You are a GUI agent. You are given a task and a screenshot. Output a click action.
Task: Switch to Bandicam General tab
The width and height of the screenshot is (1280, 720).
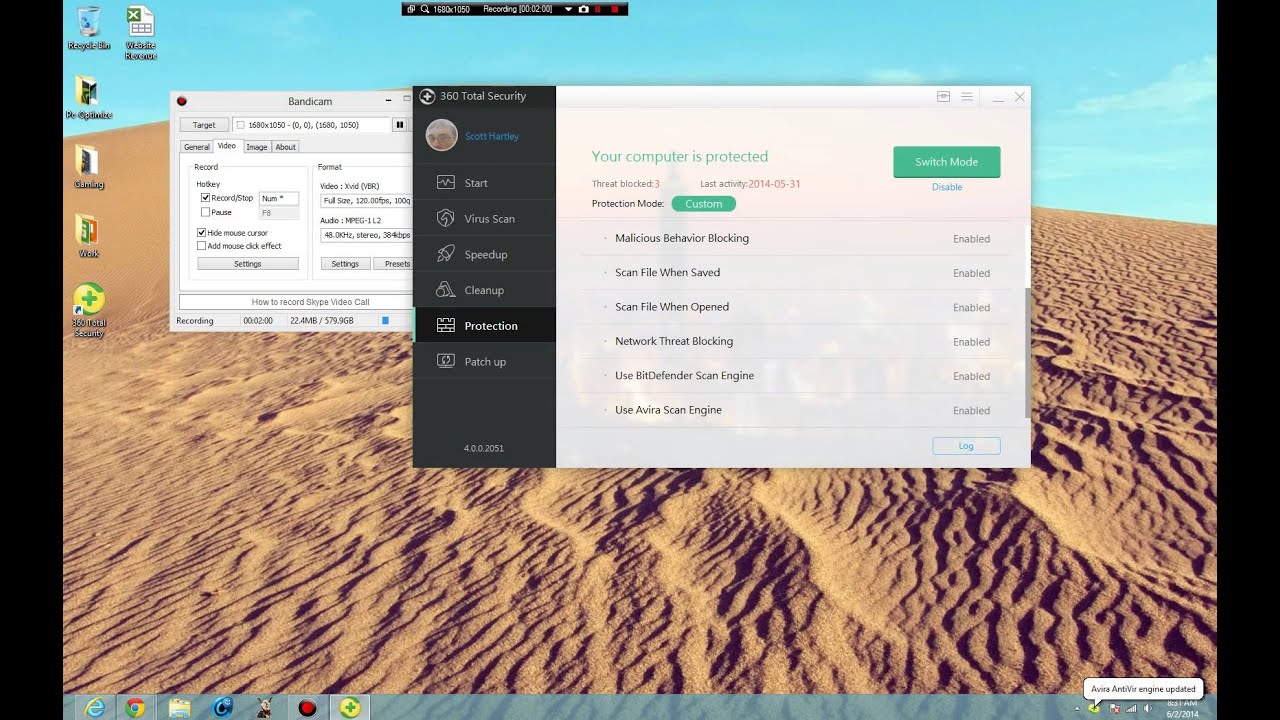pos(197,147)
